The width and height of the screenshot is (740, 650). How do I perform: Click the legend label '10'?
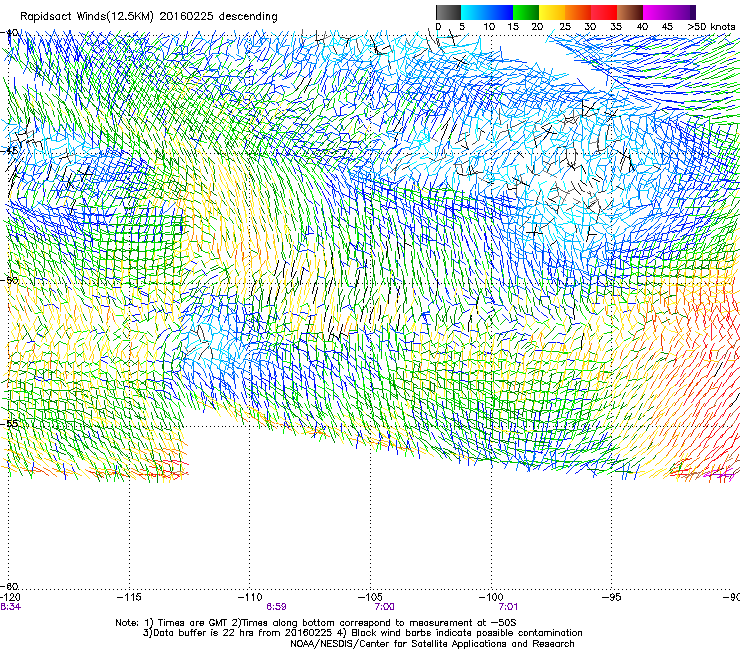[489, 27]
